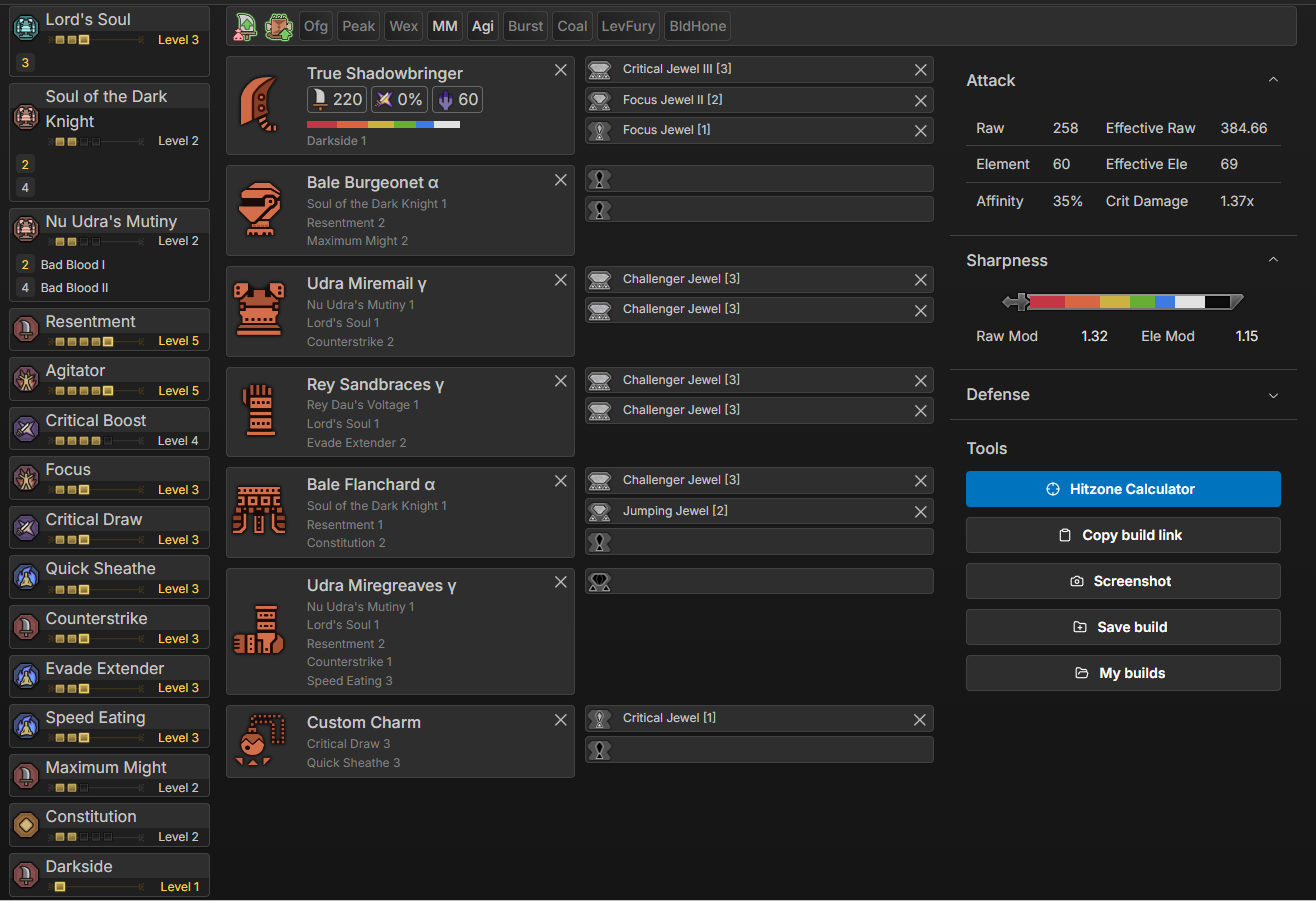Open the armor defense buffs icon
The width and height of the screenshot is (1316, 901).
coord(279,26)
